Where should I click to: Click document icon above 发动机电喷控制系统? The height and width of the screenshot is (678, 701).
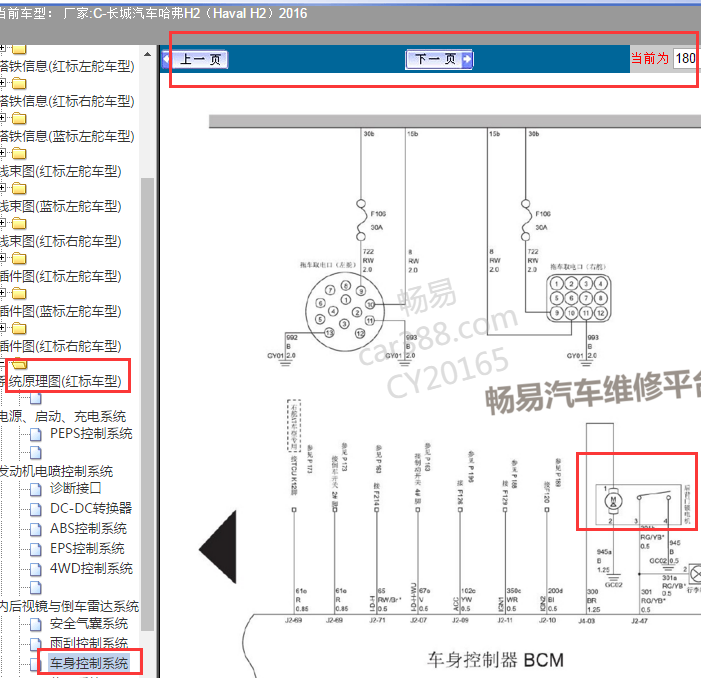coord(36,453)
